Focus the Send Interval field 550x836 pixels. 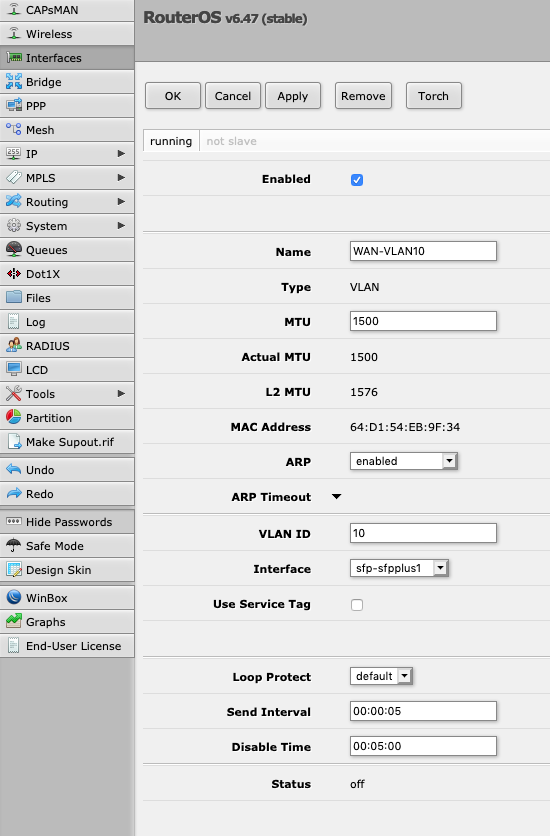coord(423,711)
